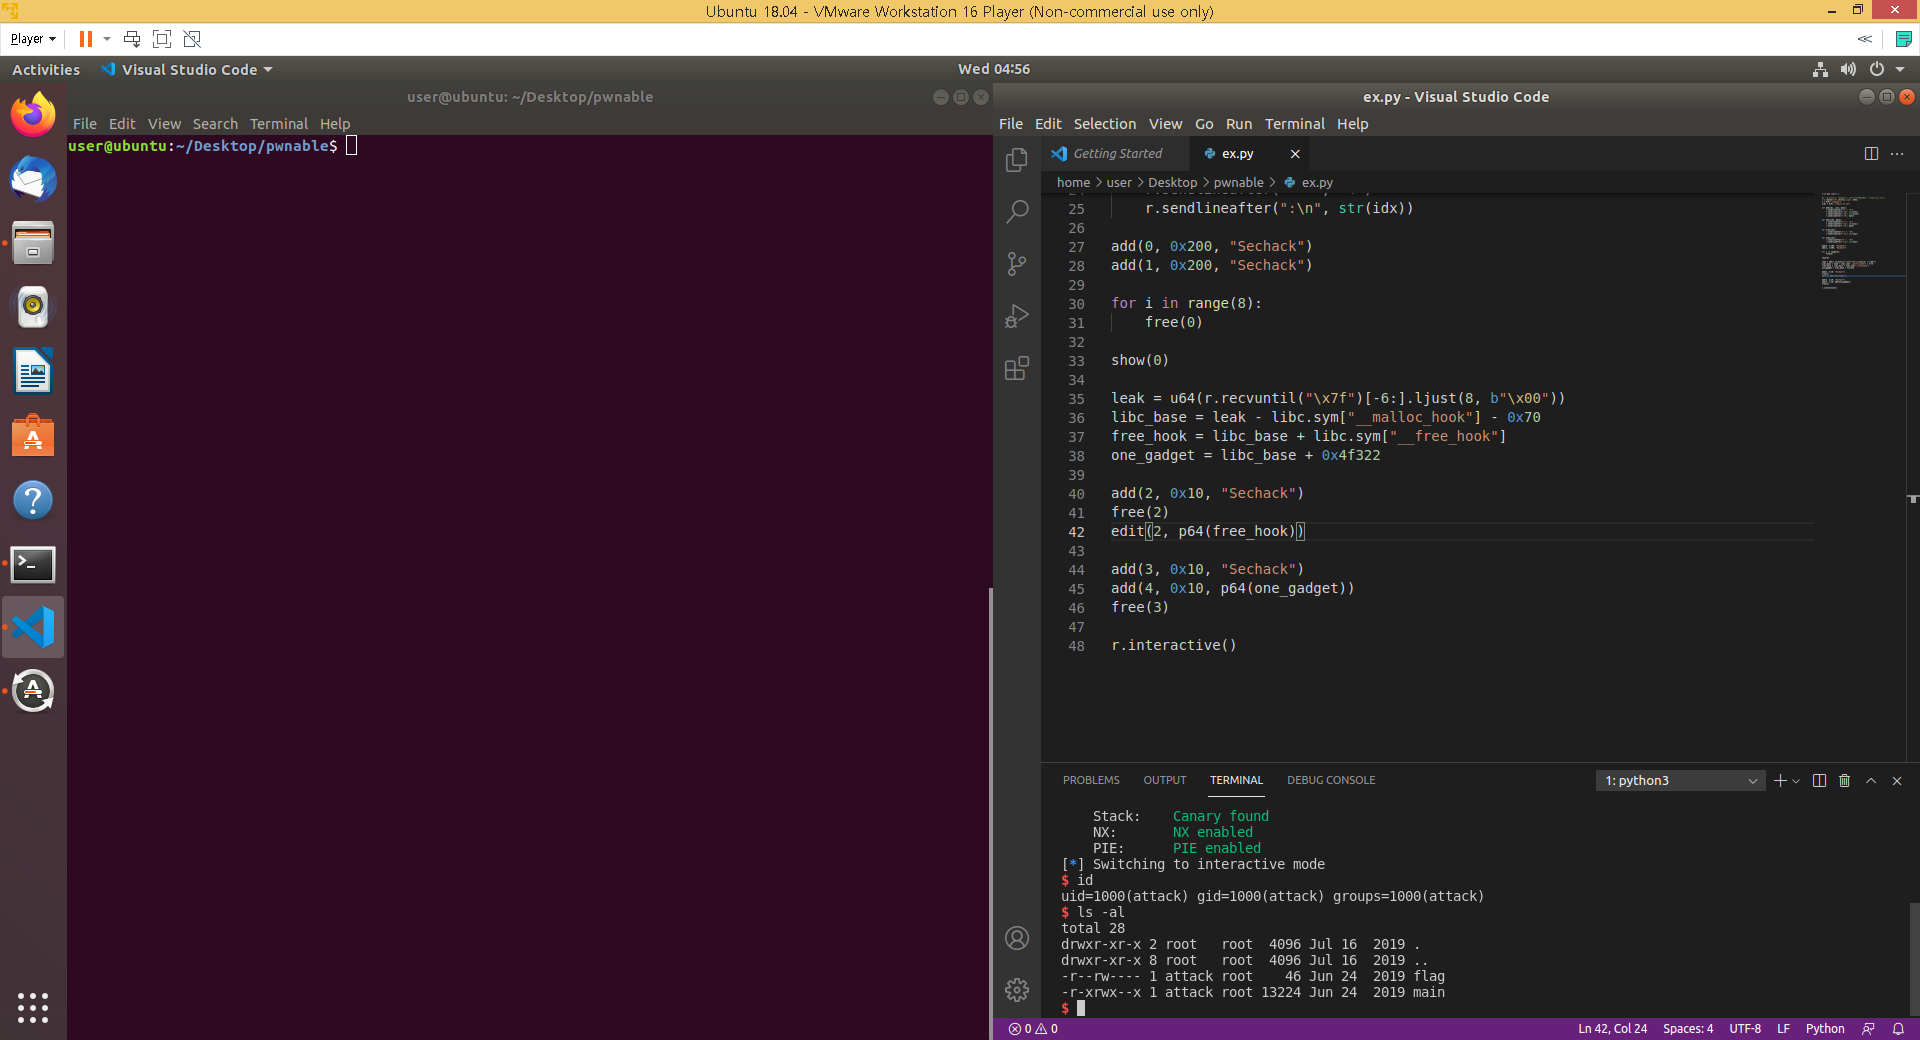Open the Extensions view in activity bar

(x=1017, y=368)
